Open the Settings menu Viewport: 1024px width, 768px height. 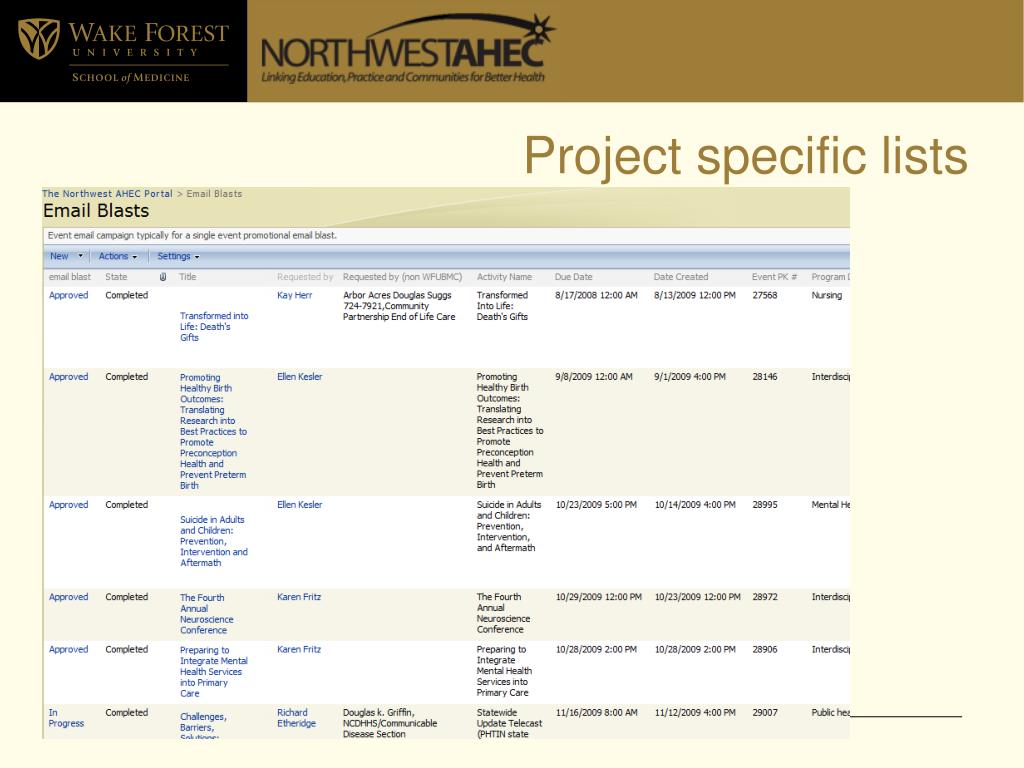click(178, 256)
